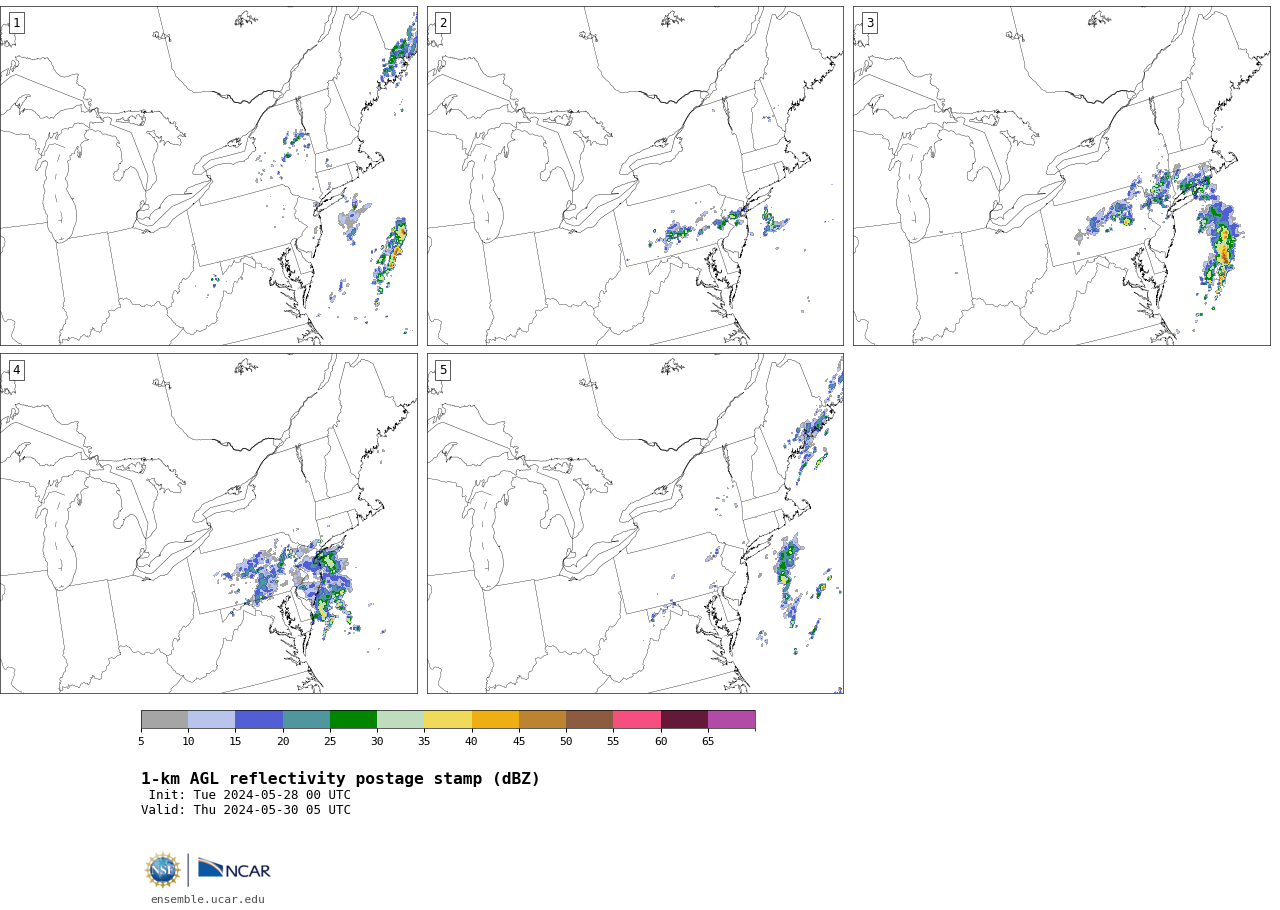1280x910 pixels.
Task: Click the yellow 35-40 dBZ swatch
Action: [448, 720]
